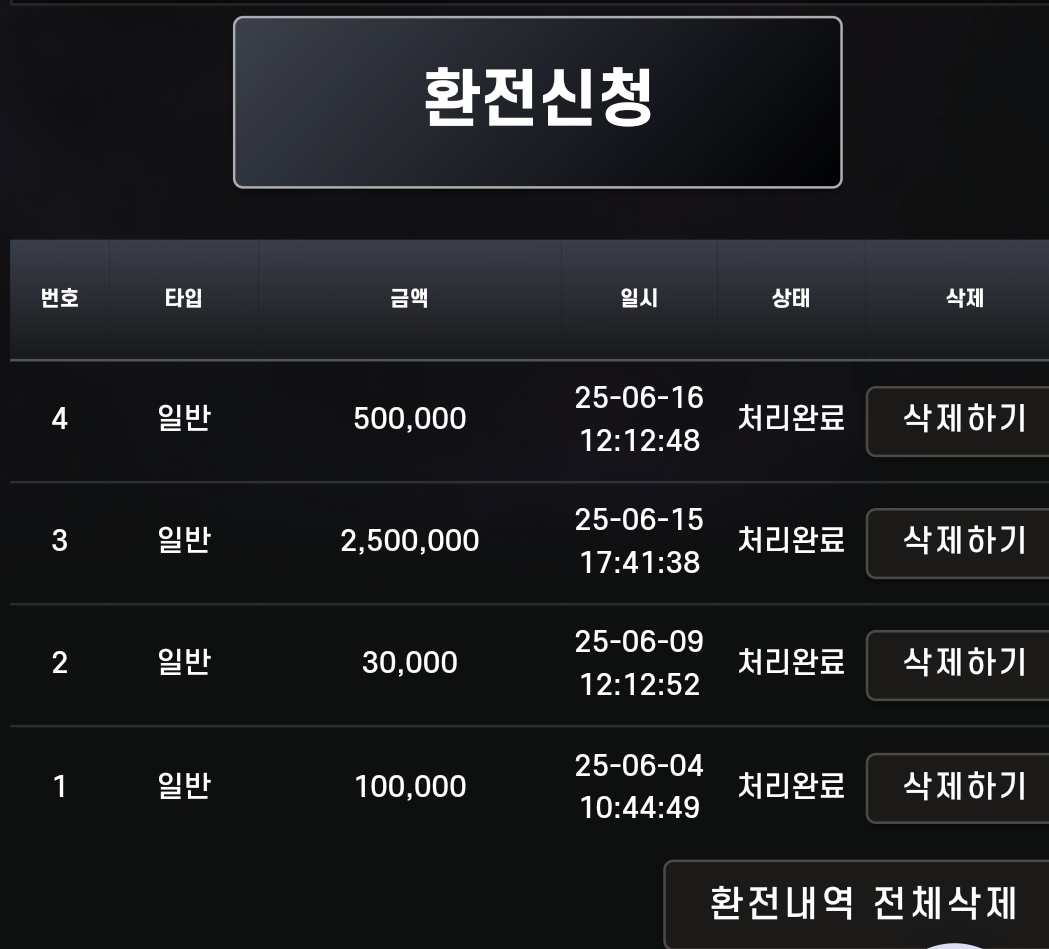Select the 삭제 column header
Viewport: 1049px width, 949px height.
(x=965, y=298)
